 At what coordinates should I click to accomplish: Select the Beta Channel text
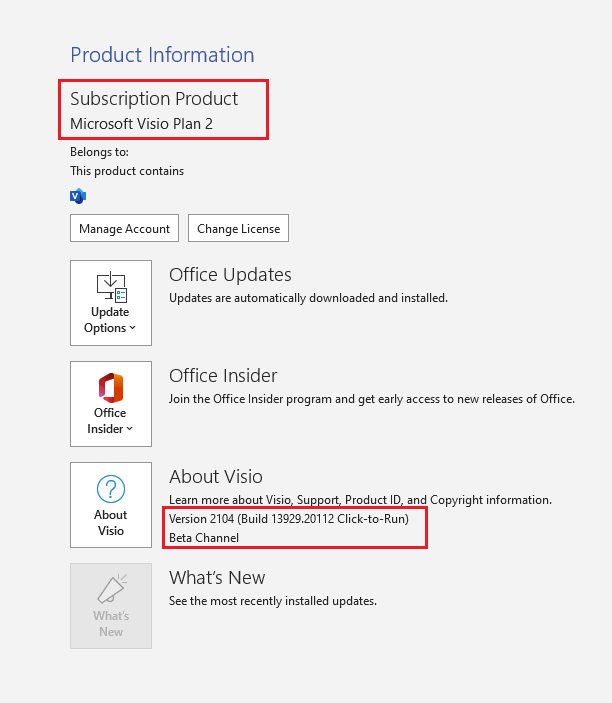[204, 538]
